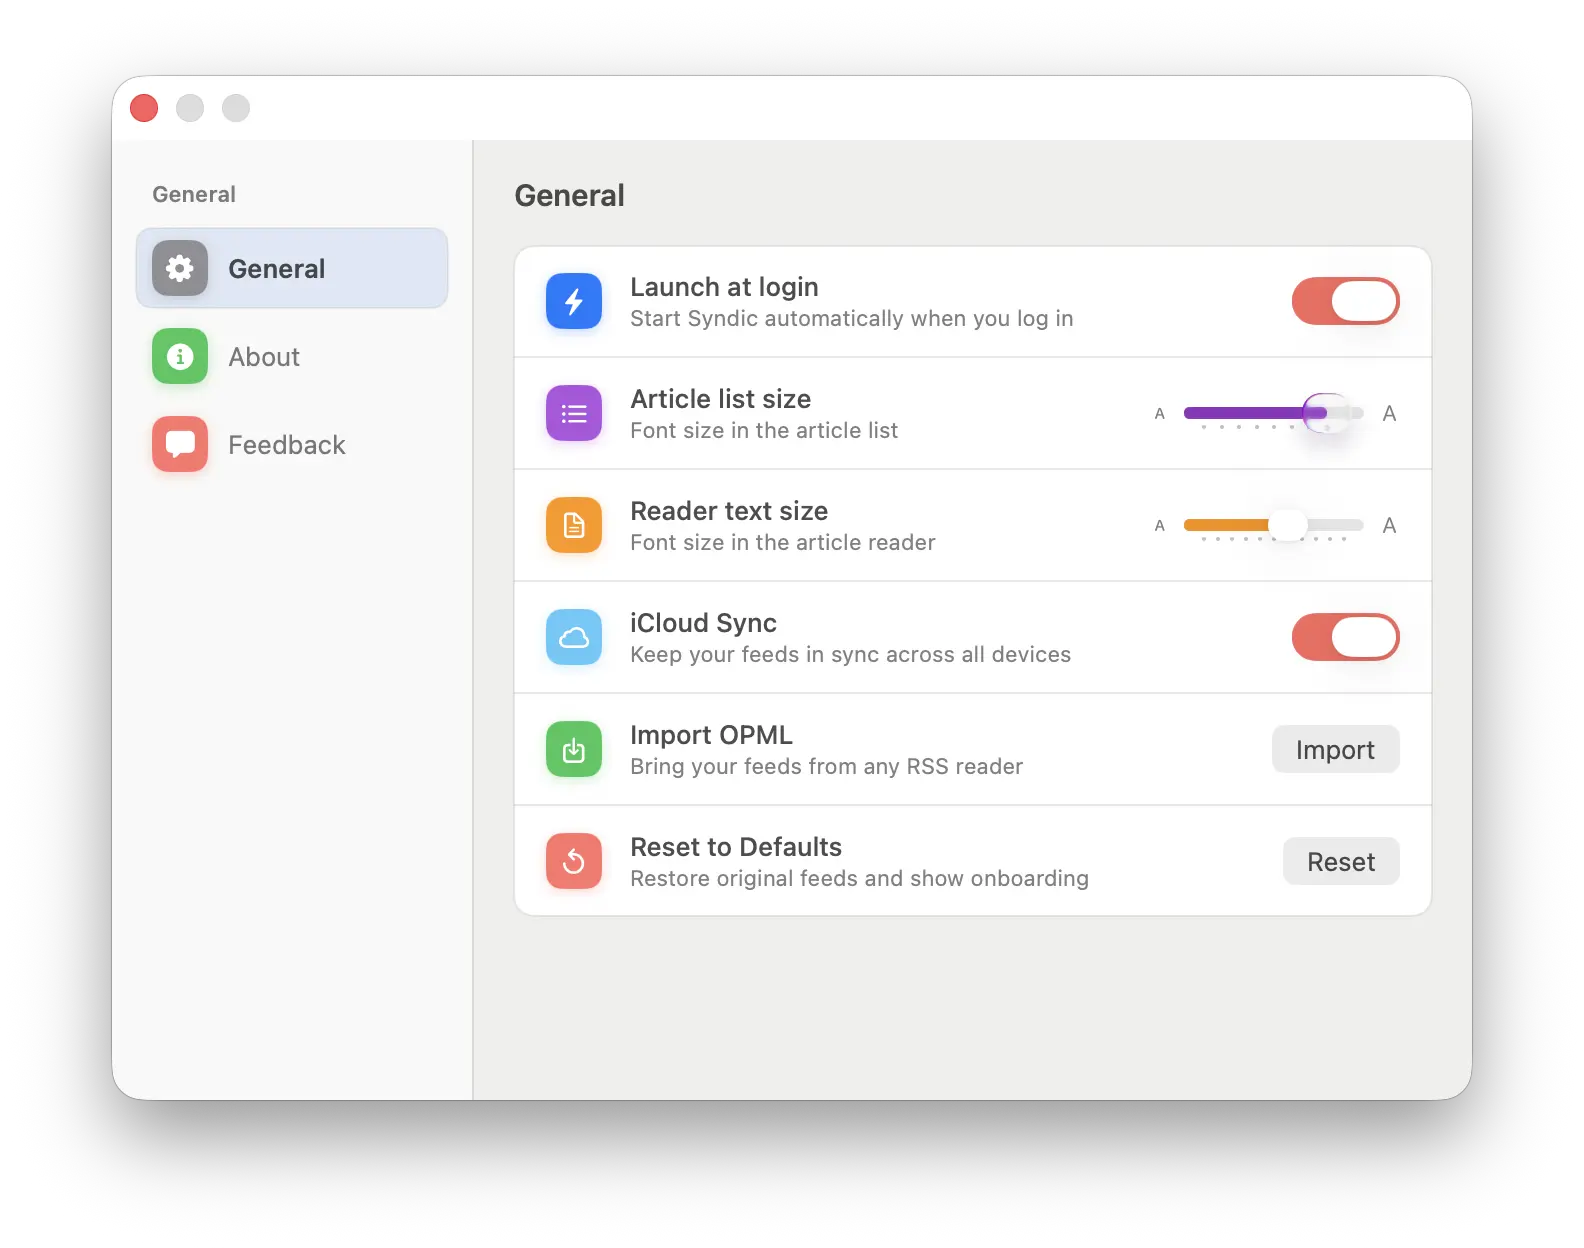Click the orange Reader text size slider
1584x1248 pixels.
[1273, 525]
